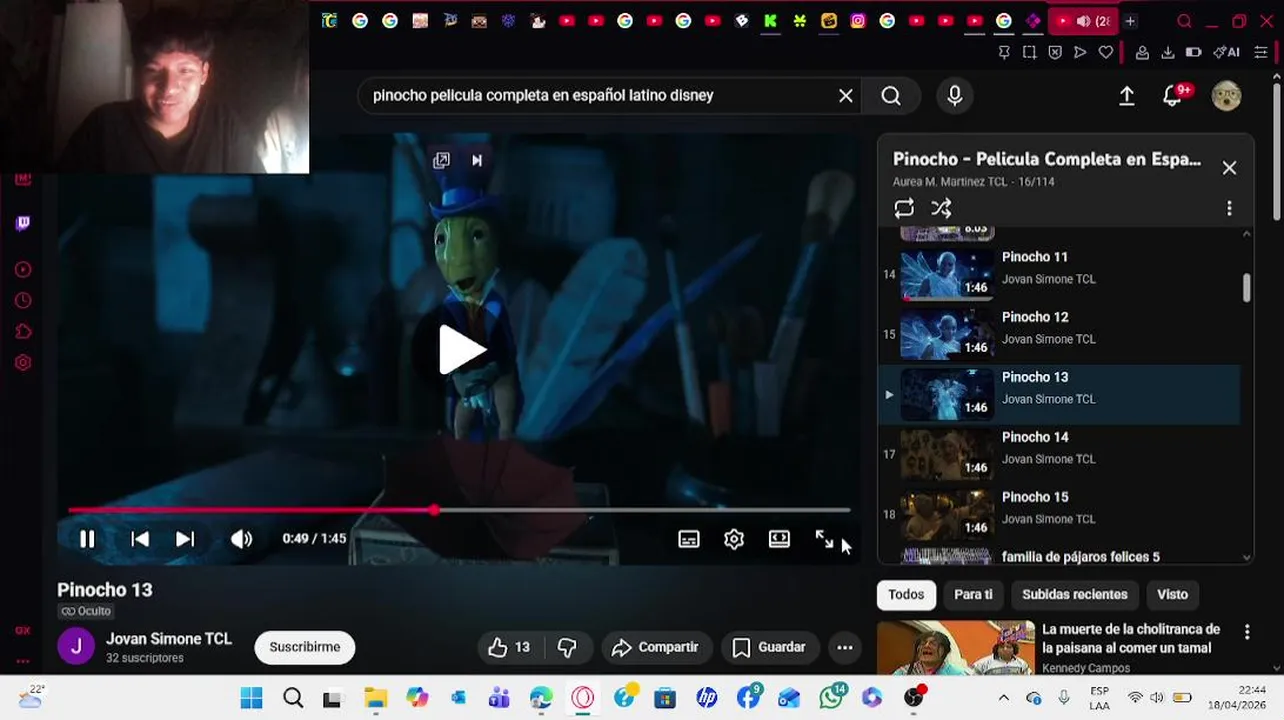Enter fullscreen video mode

click(824, 539)
